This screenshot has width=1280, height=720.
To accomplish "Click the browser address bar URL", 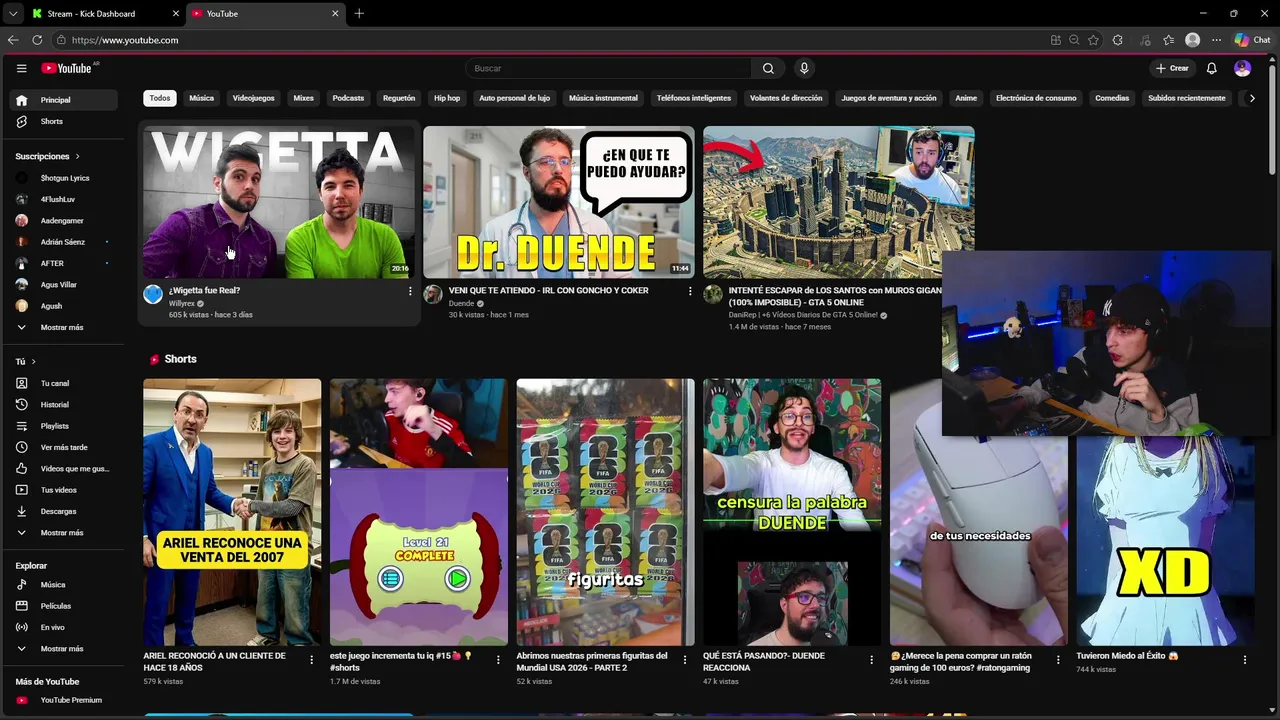I will [125, 40].
